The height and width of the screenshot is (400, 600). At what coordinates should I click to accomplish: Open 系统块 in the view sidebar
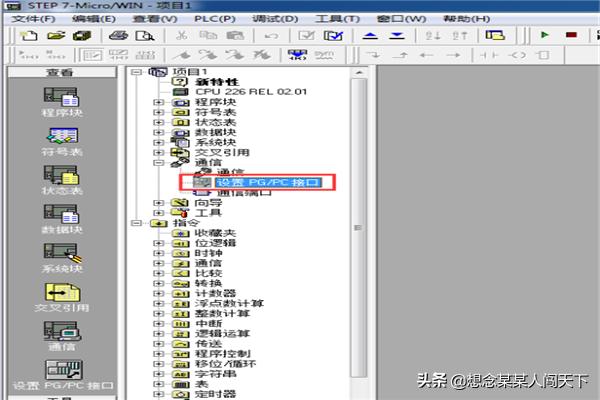point(62,258)
